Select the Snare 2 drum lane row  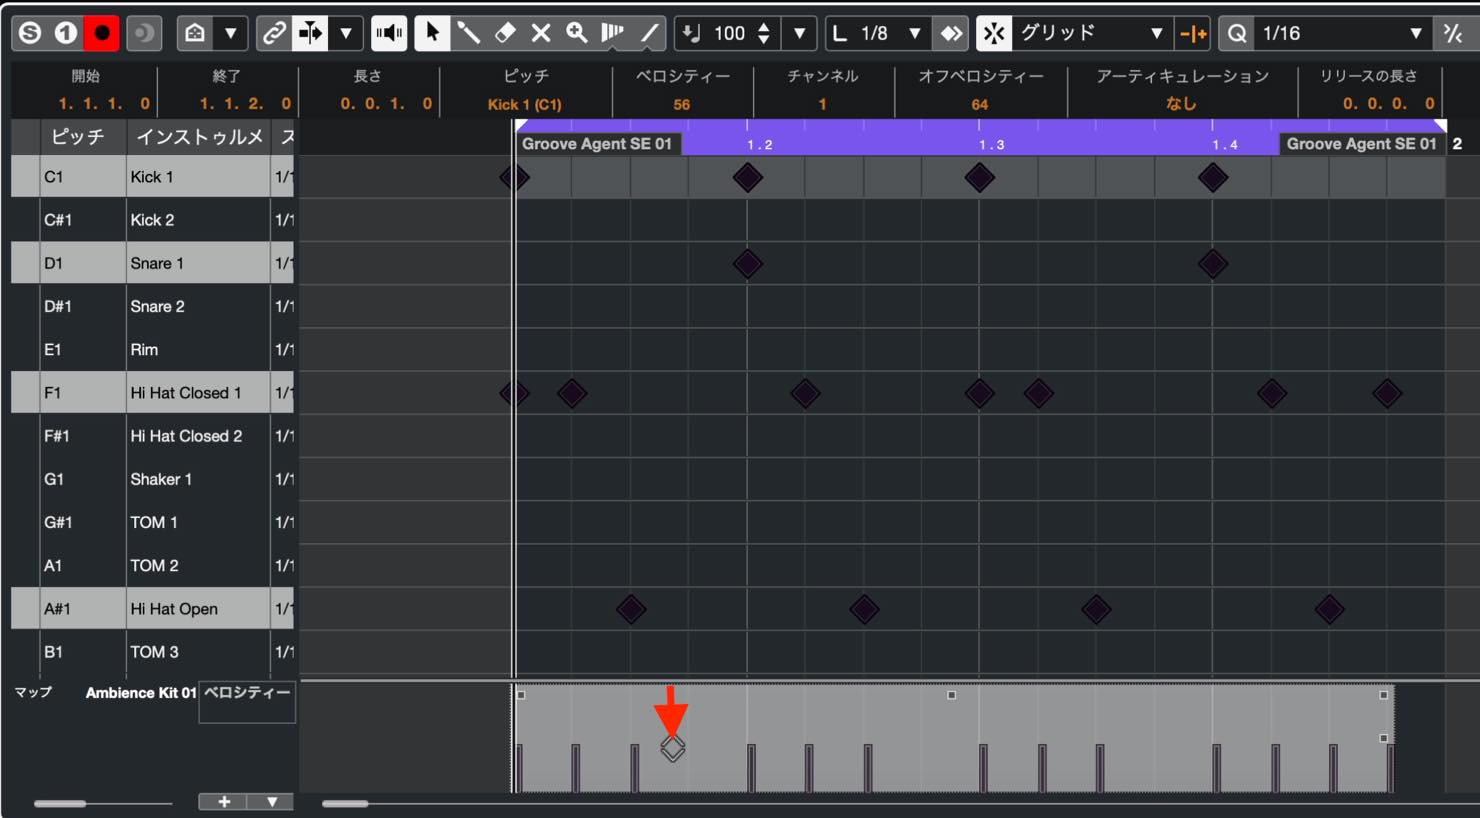tap(153, 306)
